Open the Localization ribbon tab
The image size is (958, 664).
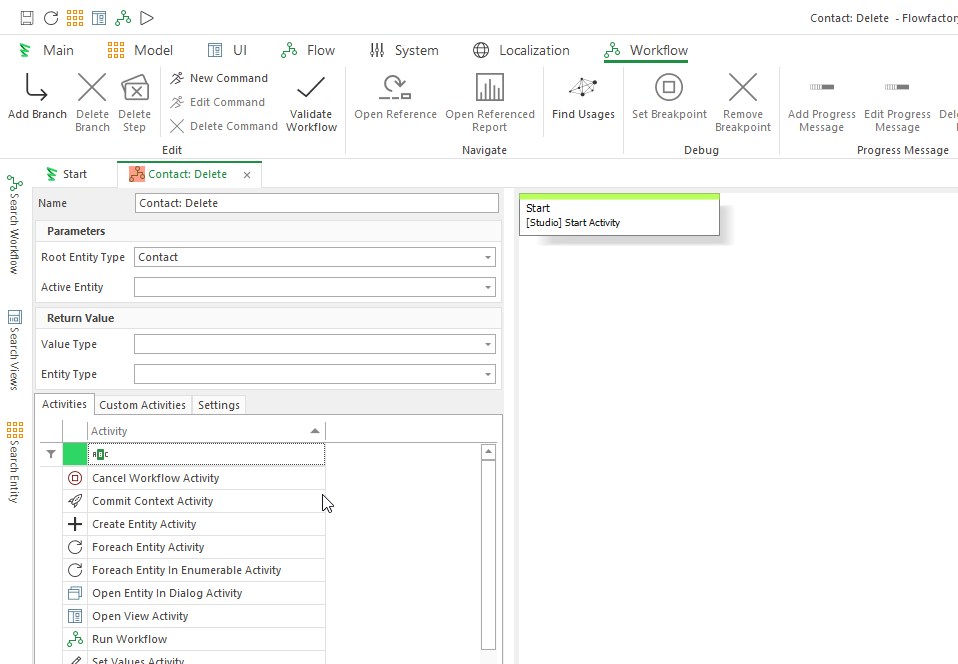coord(521,50)
